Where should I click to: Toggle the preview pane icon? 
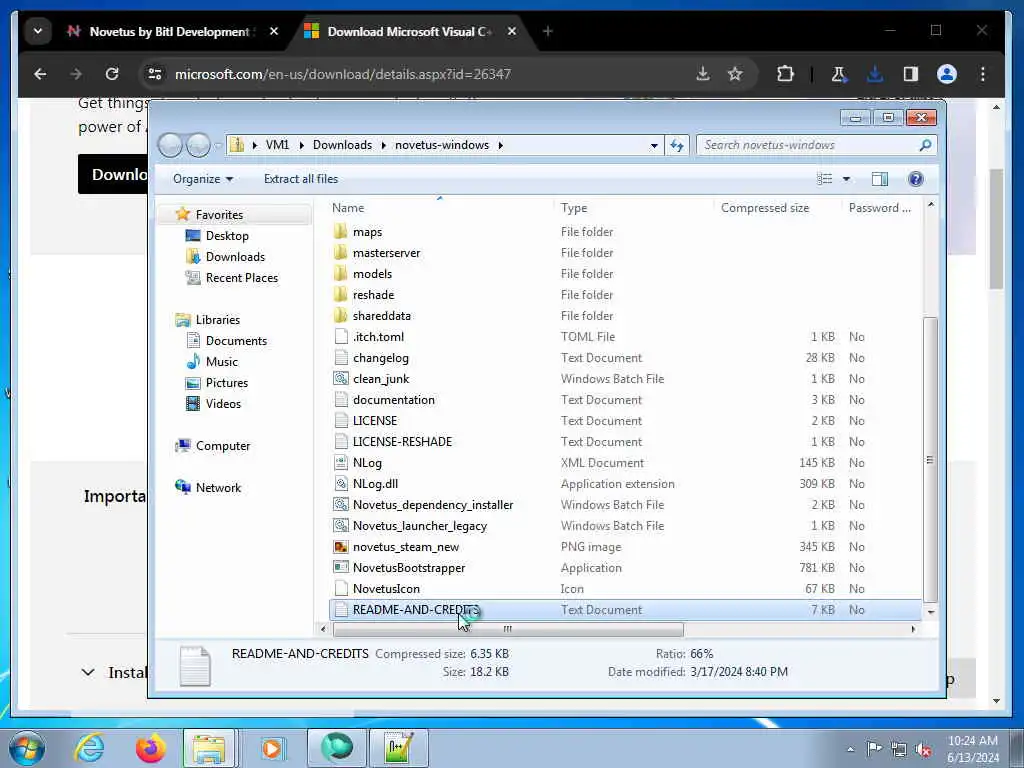[x=880, y=179]
